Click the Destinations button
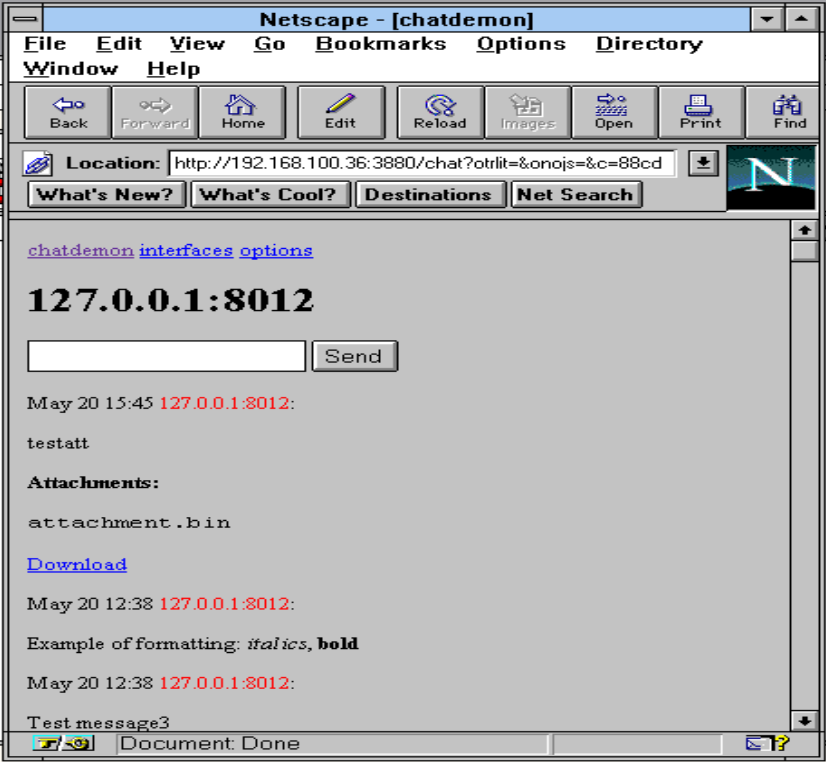Image resolution: width=826 pixels, height=762 pixels. tap(430, 194)
